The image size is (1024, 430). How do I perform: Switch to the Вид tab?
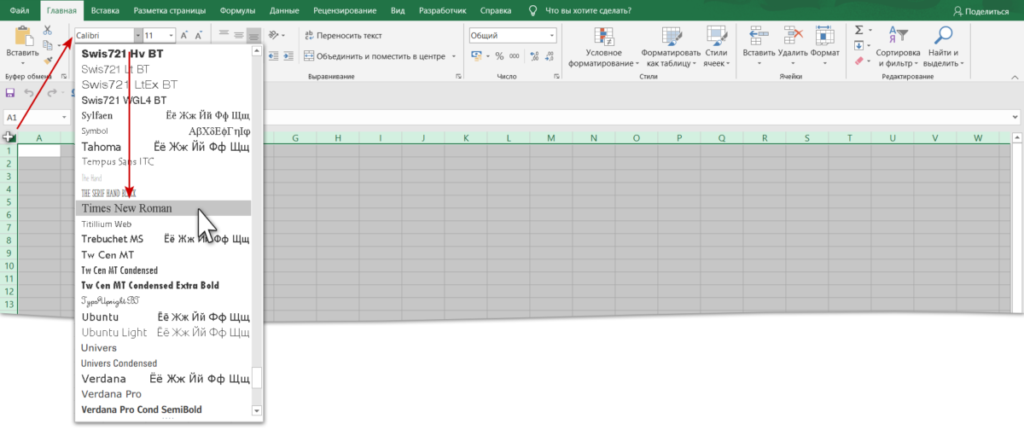pos(398,11)
